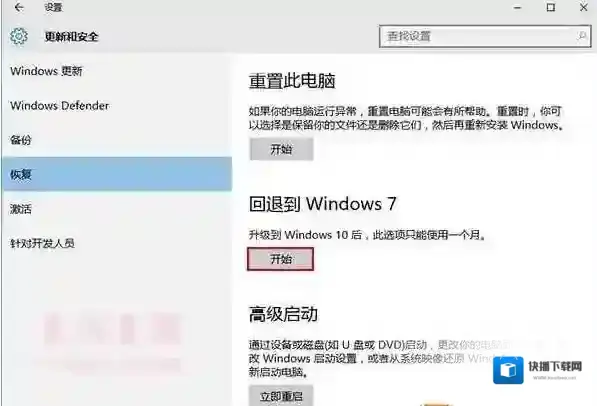Maximize the Settings window
The width and height of the screenshot is (597, 406).
tap(551, 7)
